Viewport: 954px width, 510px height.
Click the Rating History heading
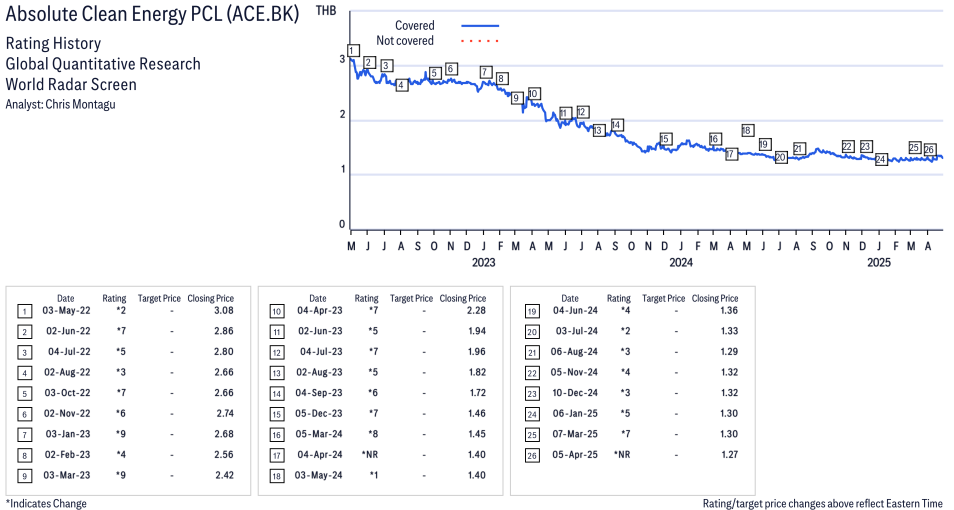(x=54, y=44)
